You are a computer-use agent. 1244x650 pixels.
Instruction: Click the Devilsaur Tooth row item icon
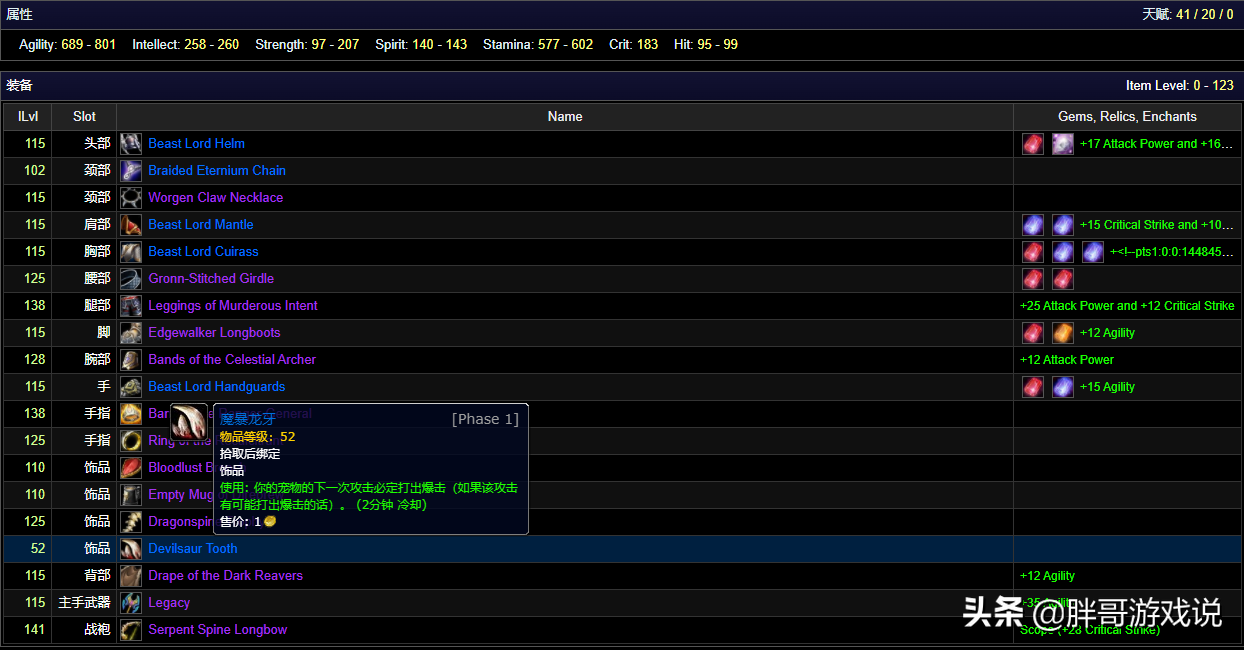pos(131,549)
